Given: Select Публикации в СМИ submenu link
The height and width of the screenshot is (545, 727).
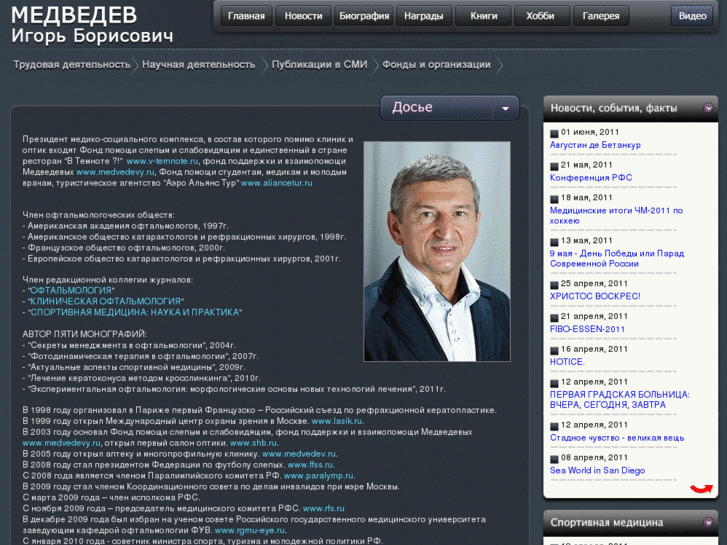Looking at the screenshot, I should click(319, 64).
